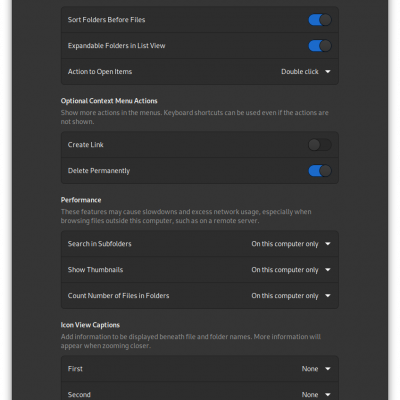Click the Action to Open Items label
The height and width of the screenshot is (400, 400).
tap(100, 72)
